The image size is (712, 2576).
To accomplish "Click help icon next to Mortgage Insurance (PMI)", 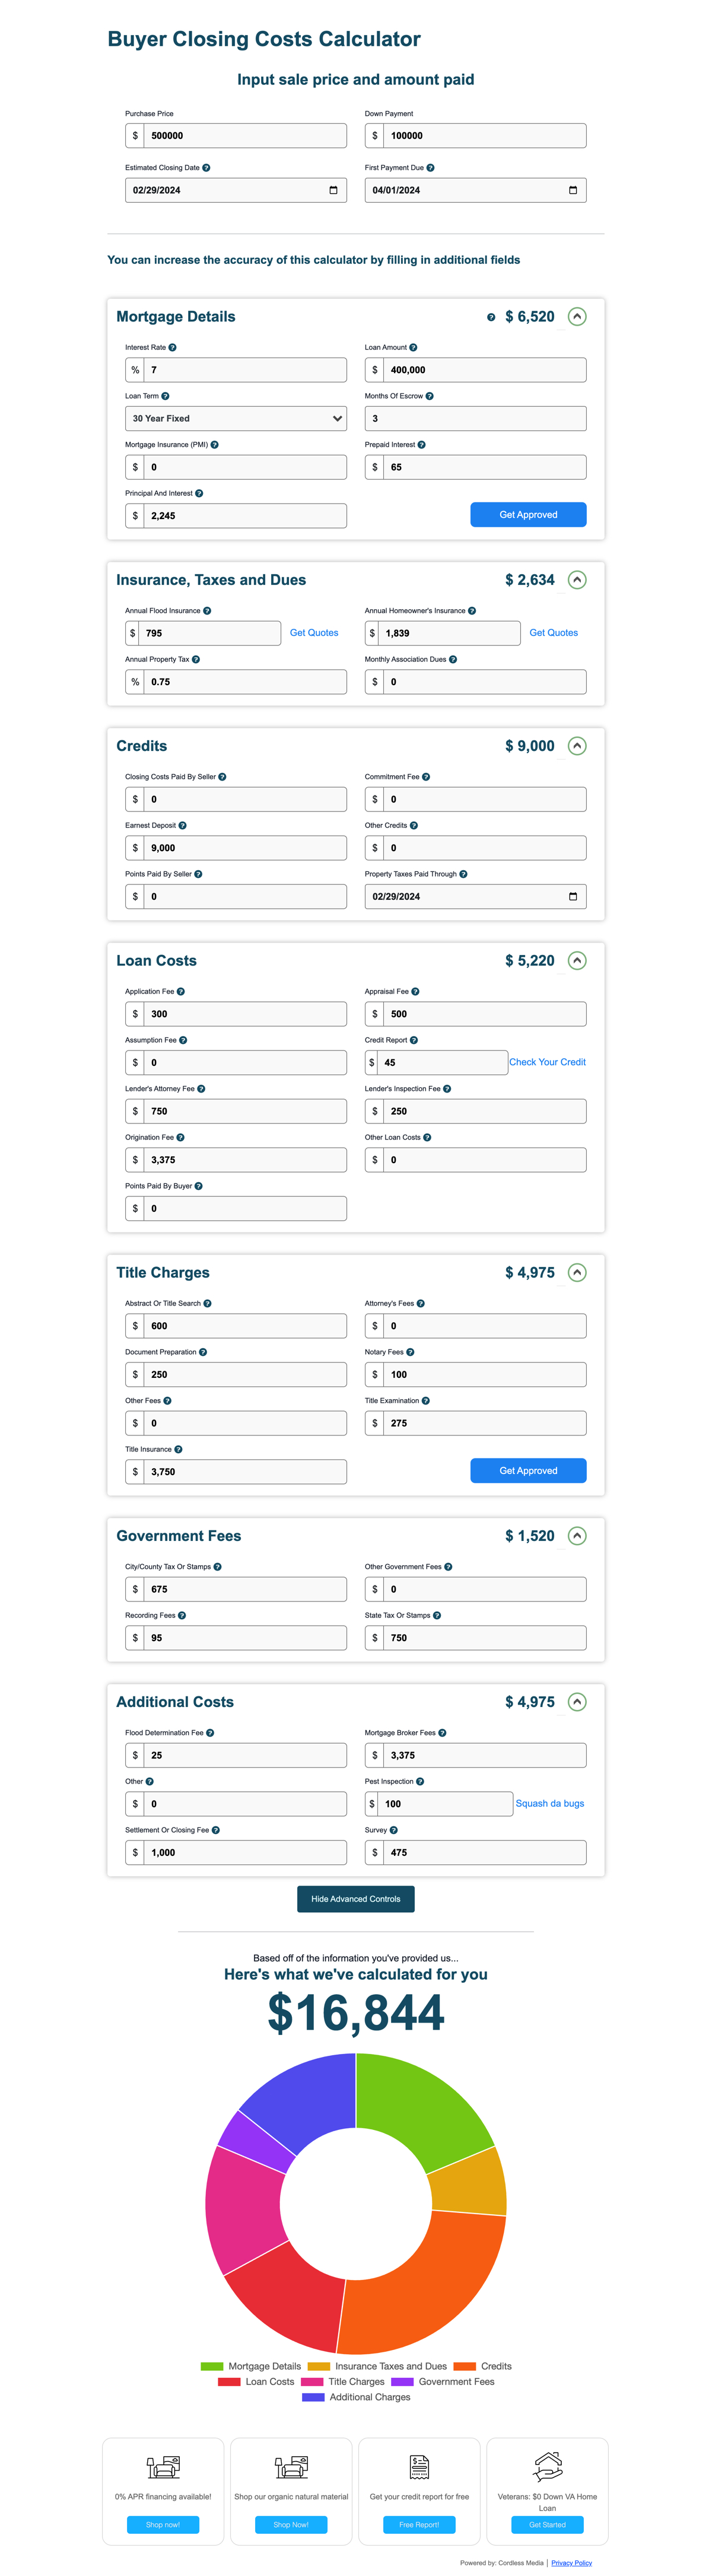I will tap(214, 445).
